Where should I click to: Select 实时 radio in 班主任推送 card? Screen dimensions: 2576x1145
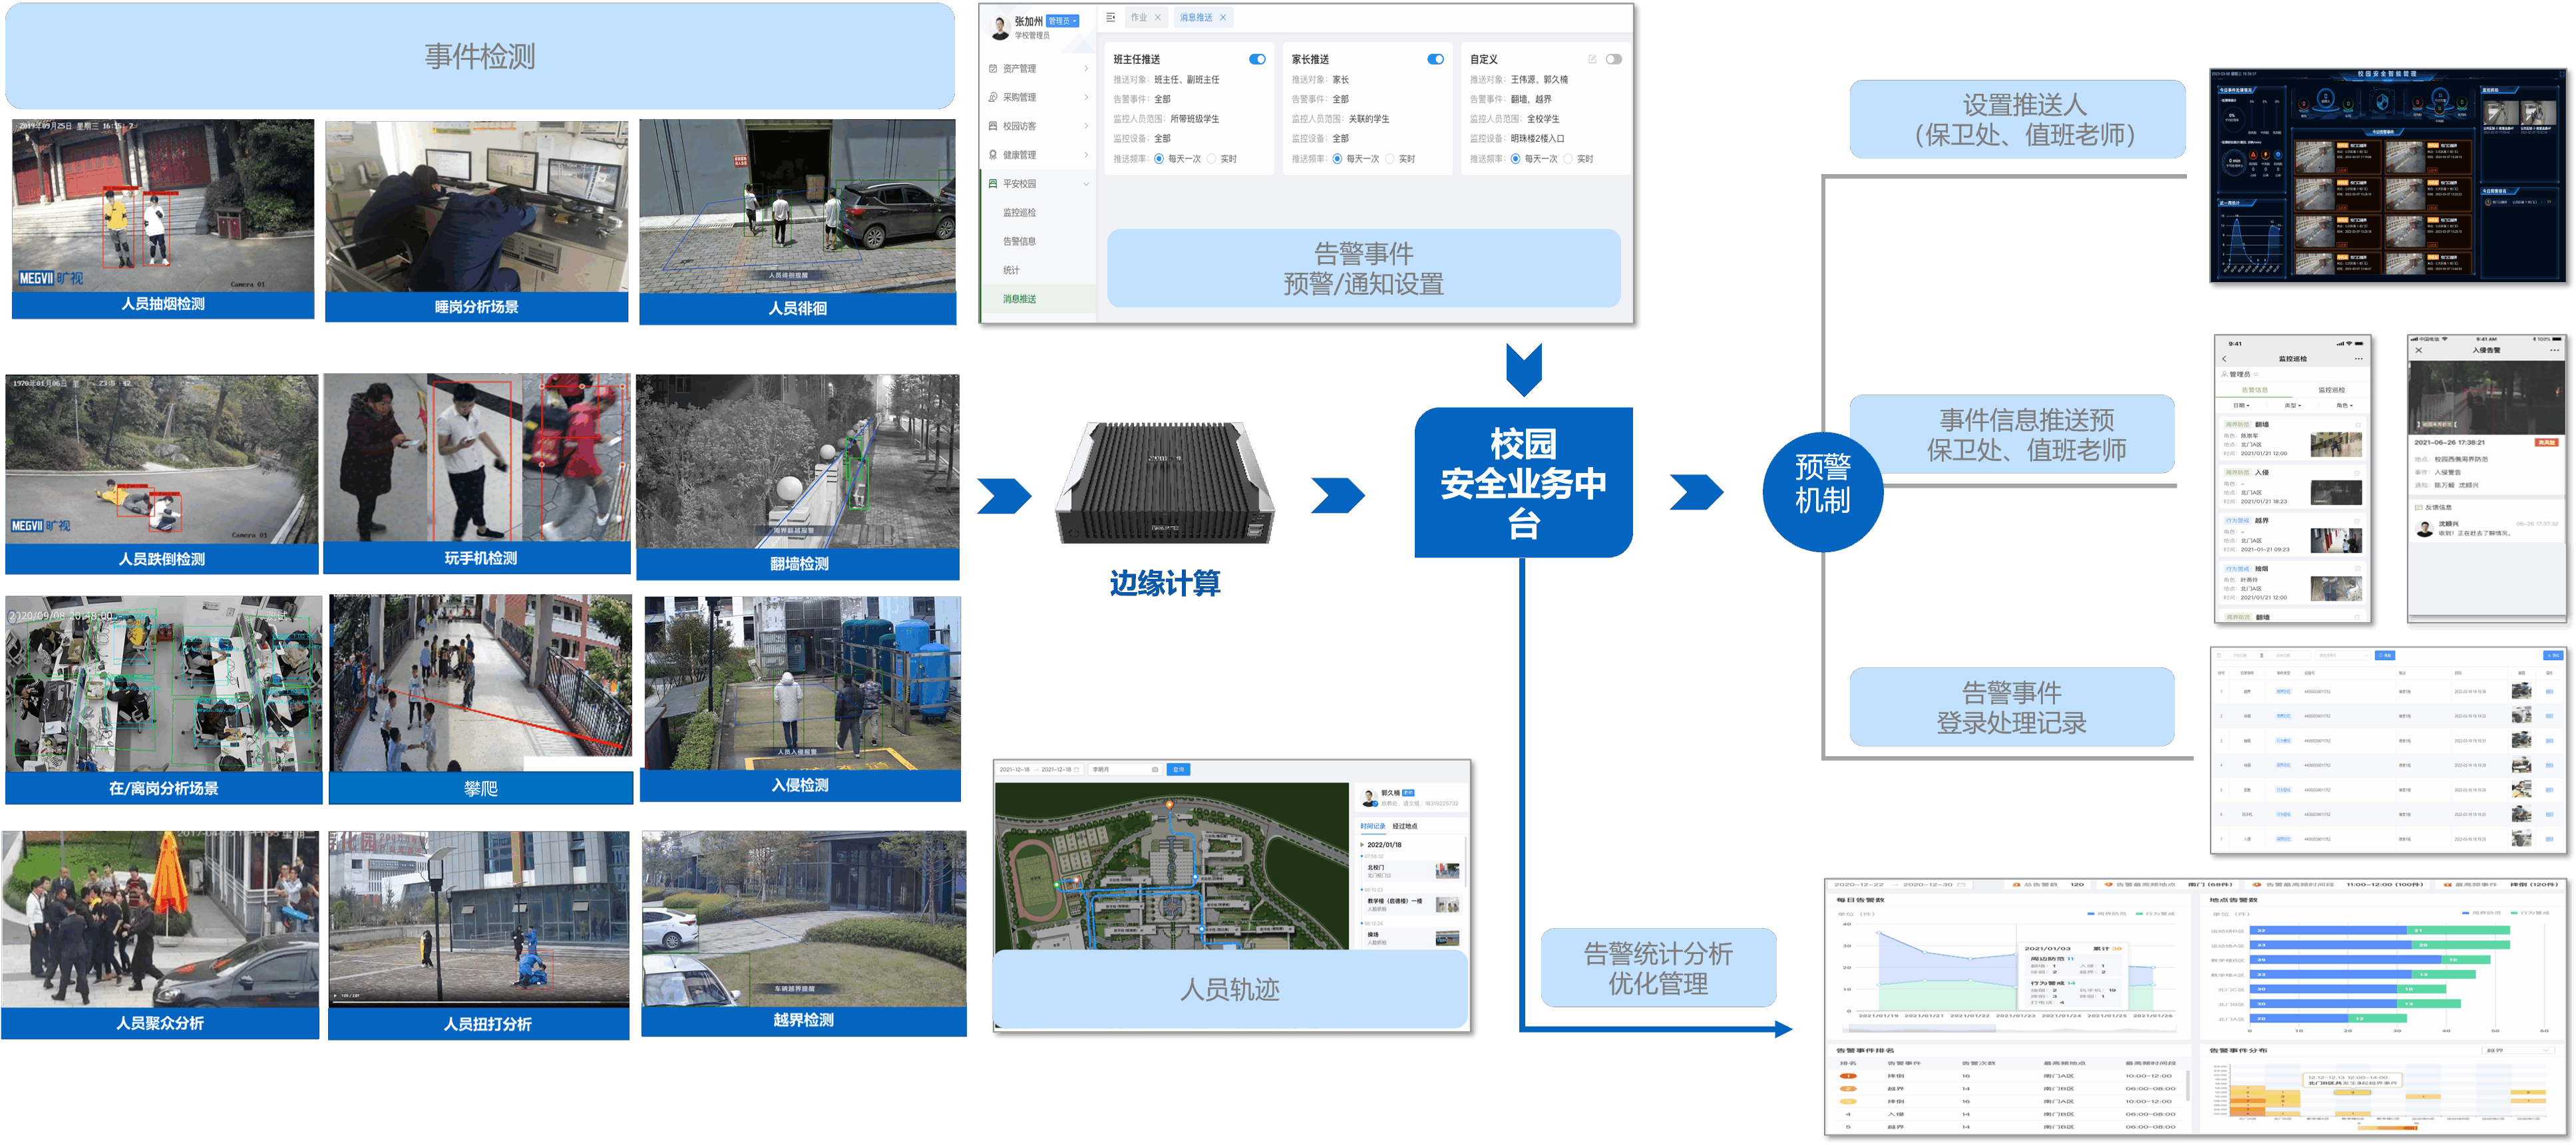[1211, 159]
